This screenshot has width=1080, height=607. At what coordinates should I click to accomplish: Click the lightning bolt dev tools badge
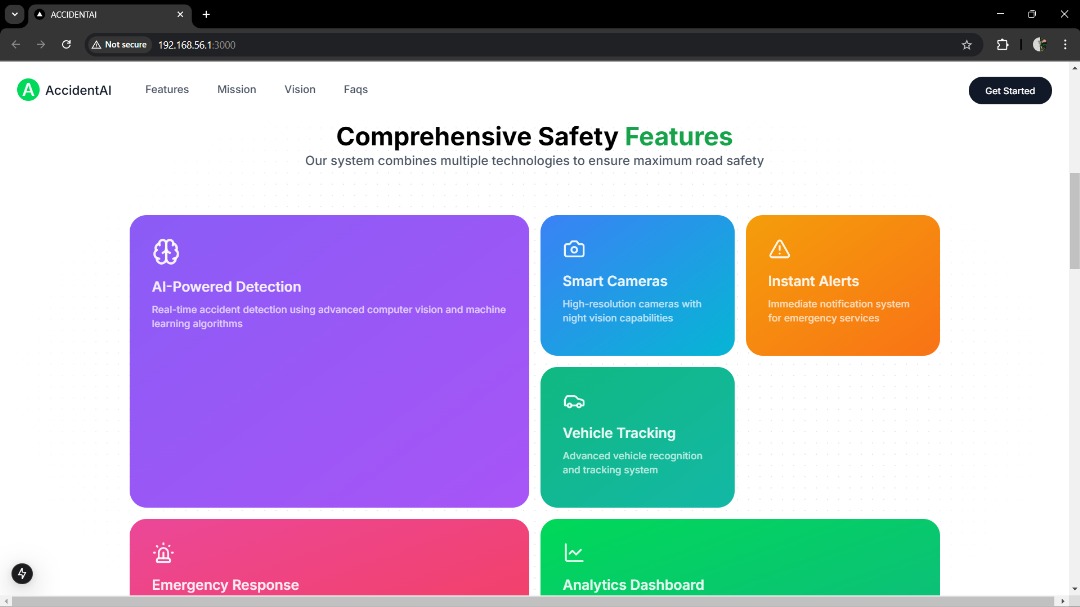(22, 573)
